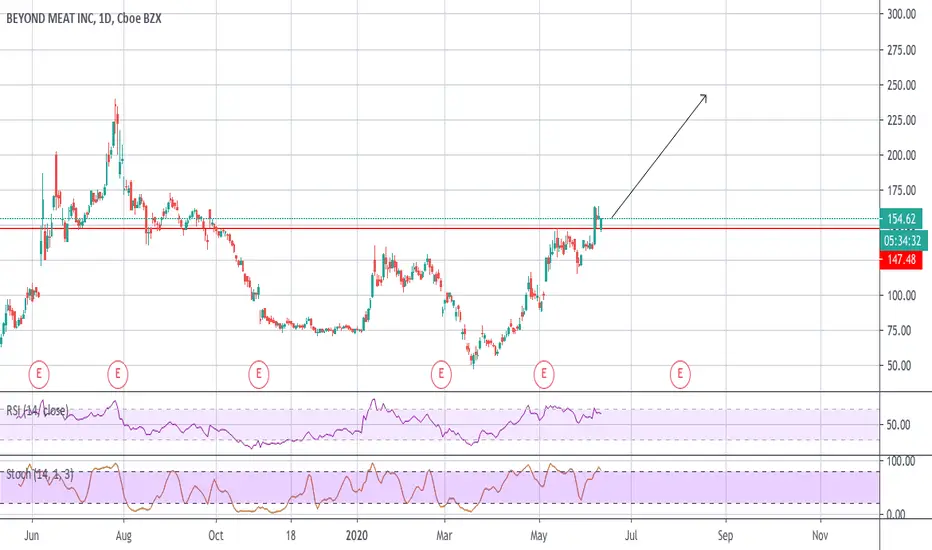Click the earnings marker near June
The image size is (932, 550).
click(39, 374)
